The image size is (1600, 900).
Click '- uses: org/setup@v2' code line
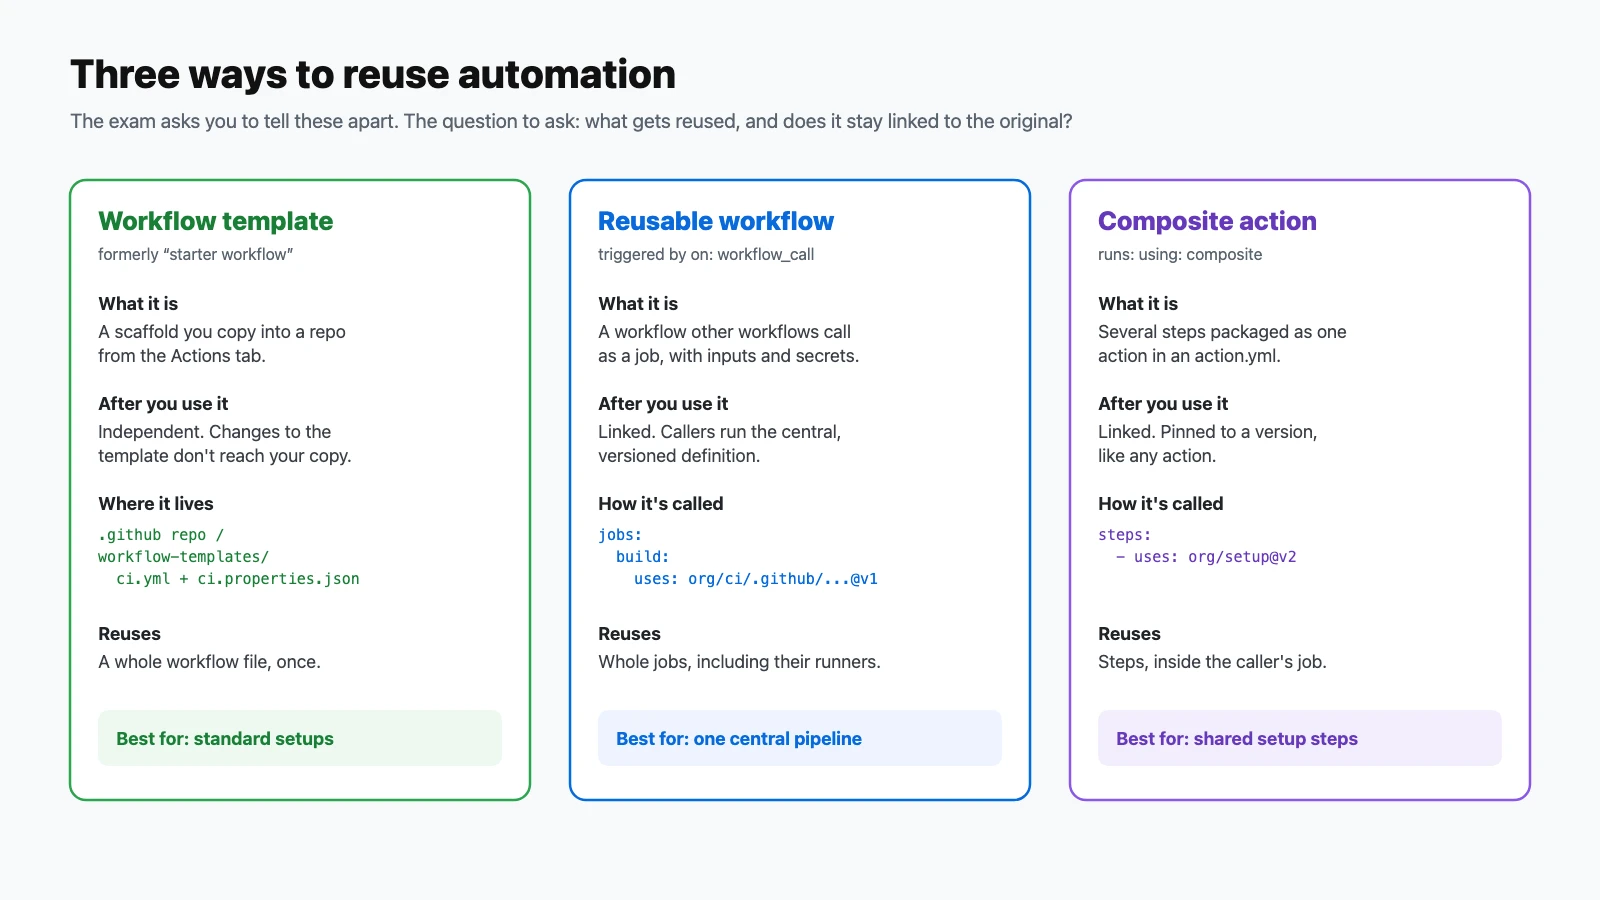pos(1207,557)
